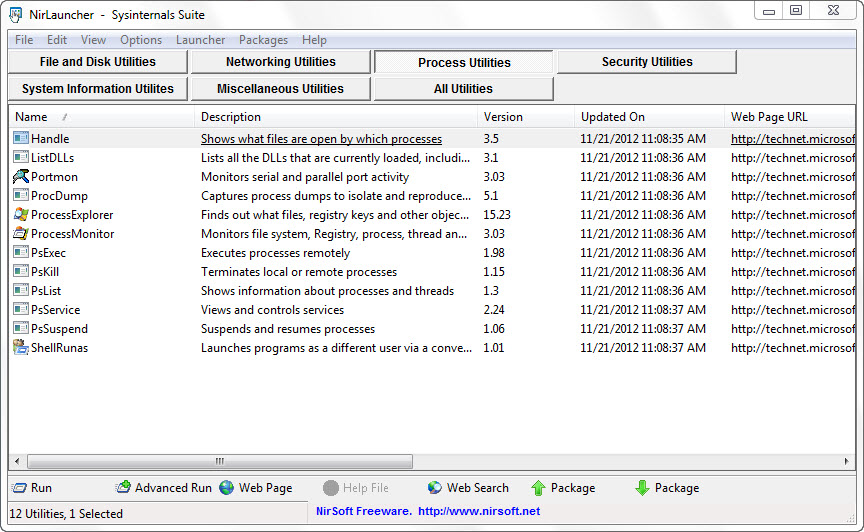Click the ProcessExplorer icon
Screen dimensions: 864x532
coord(21,214)
